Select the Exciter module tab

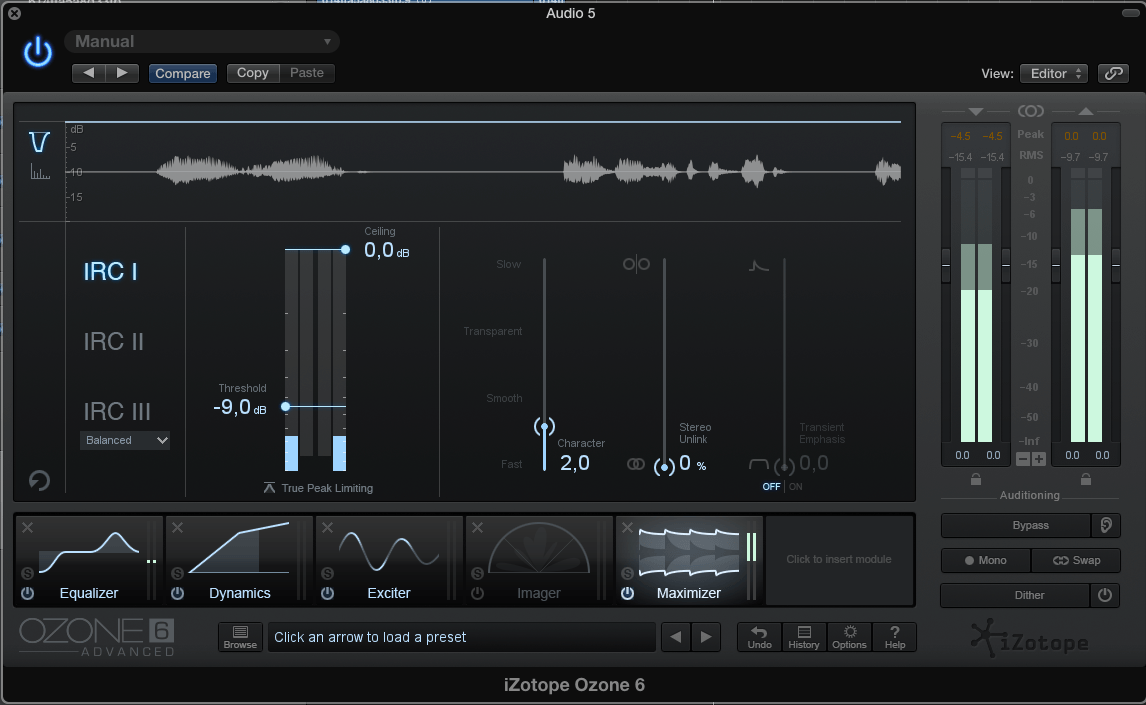pyautogui.click(x=389, y=560)
